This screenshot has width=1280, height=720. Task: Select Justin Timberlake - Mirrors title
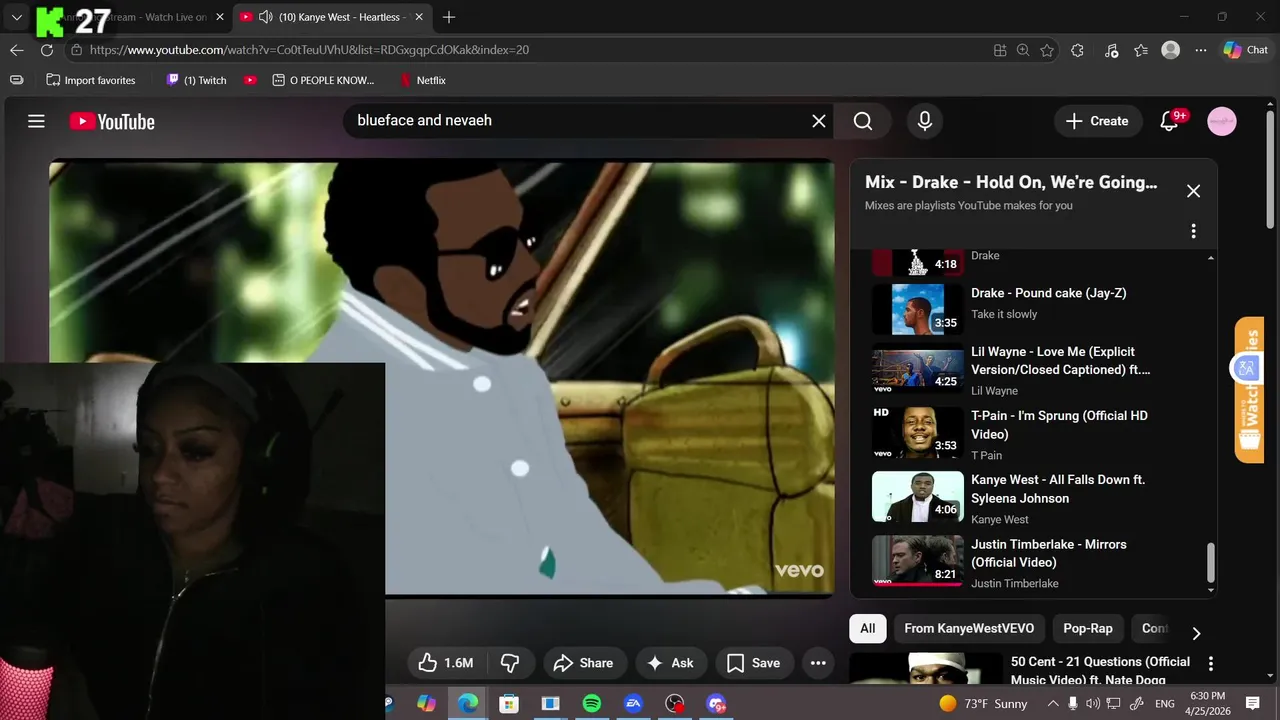pyautogui.click(x=1048, y=553)
